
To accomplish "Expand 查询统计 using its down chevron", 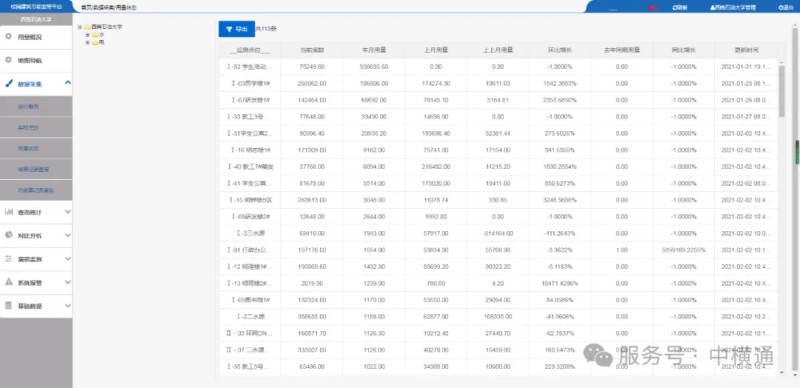I will pyautogui.click(x=68, y=212).
